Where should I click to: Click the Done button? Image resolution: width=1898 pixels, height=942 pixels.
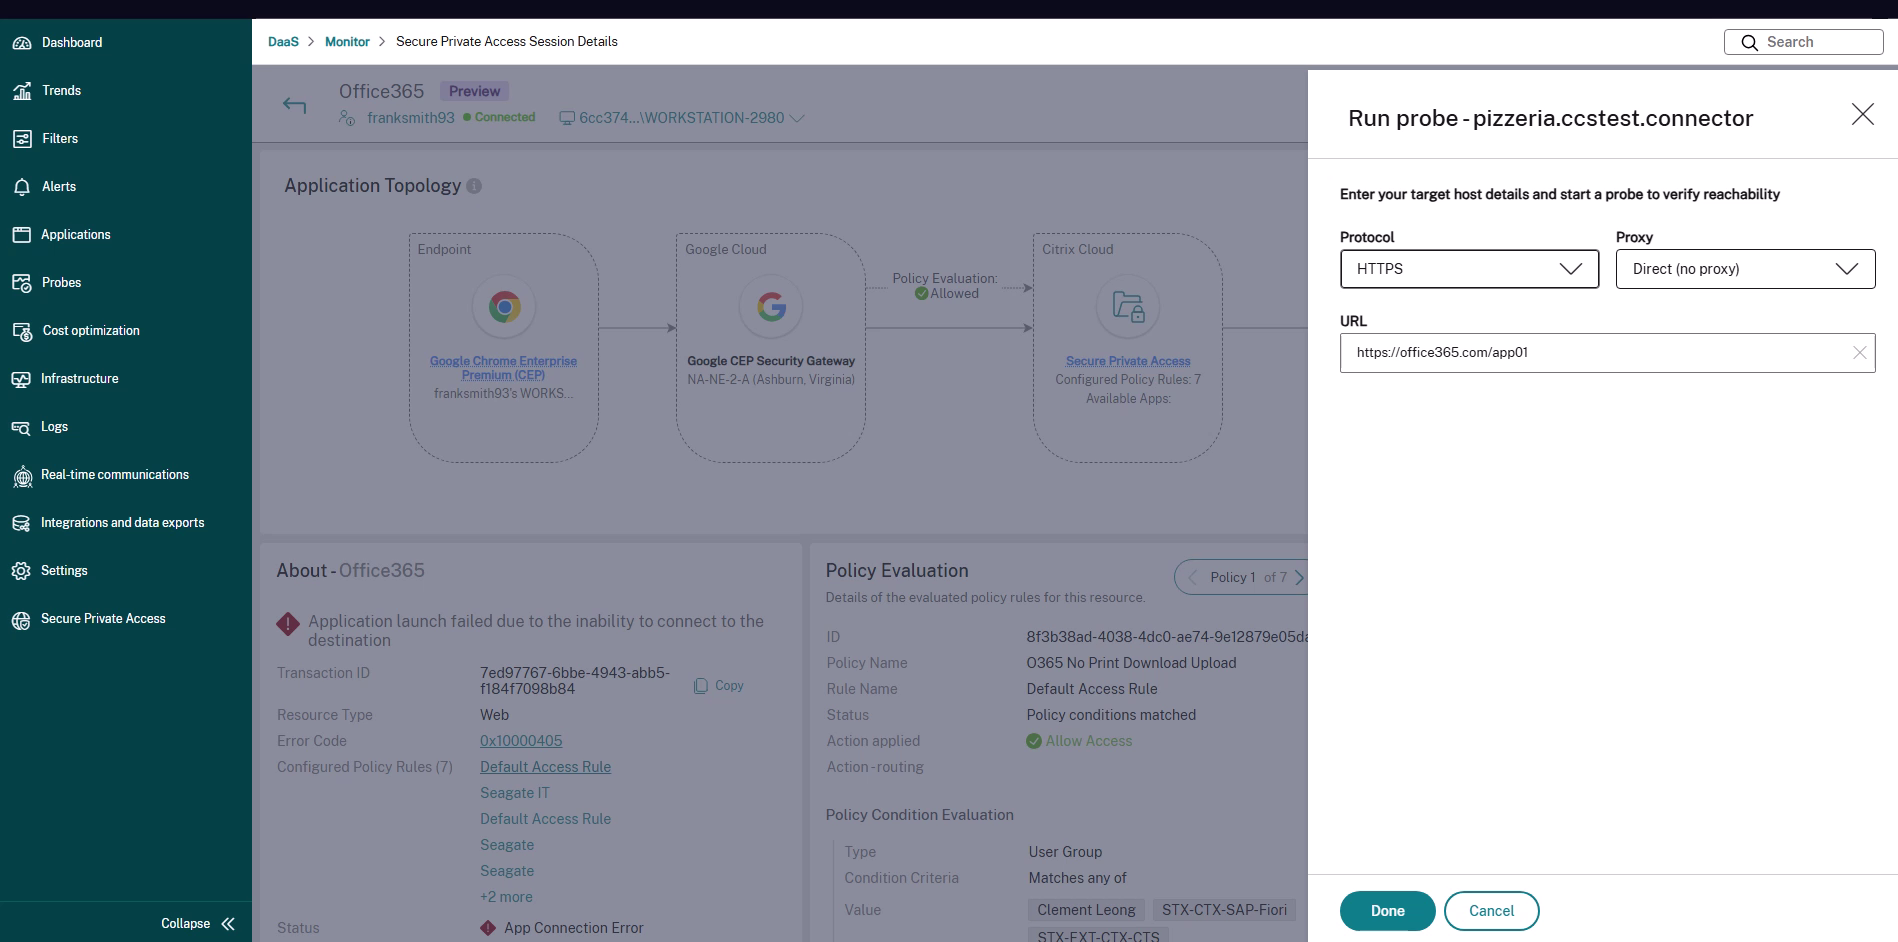click(1387, 911)
